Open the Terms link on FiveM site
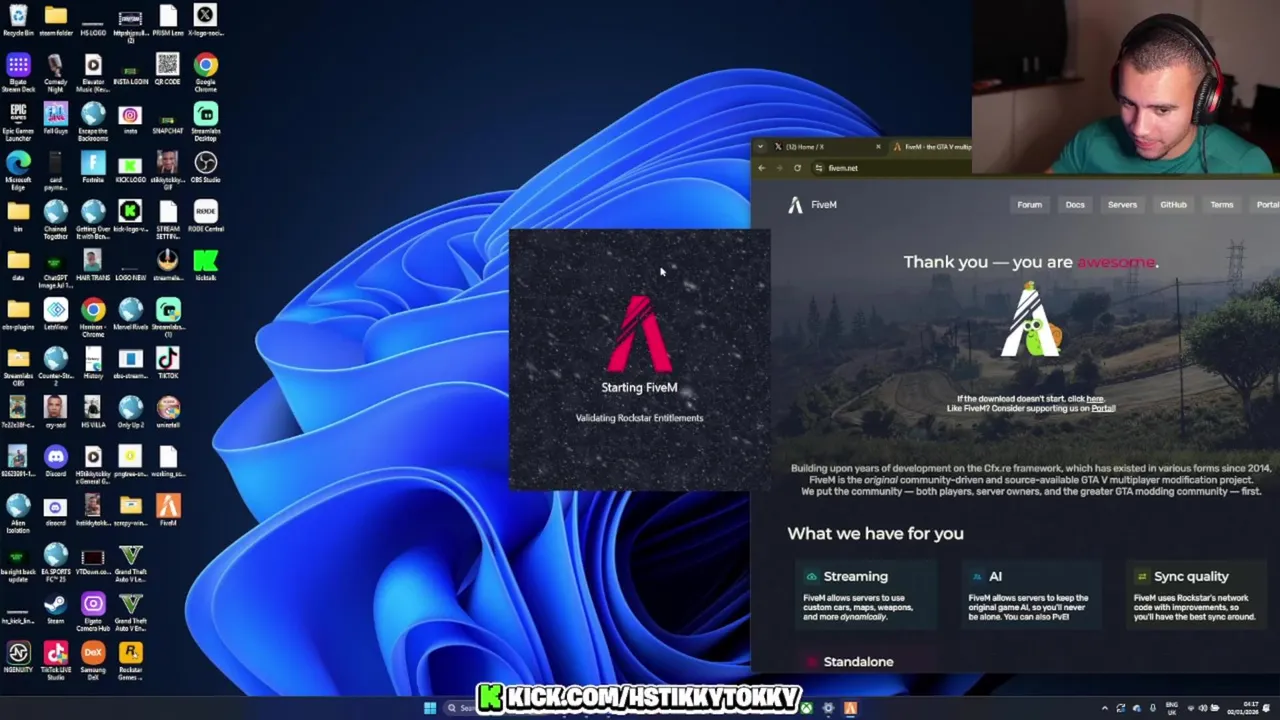This screenshot has height=720, width=1280. pyautogui.click(x=1221, y=205)
